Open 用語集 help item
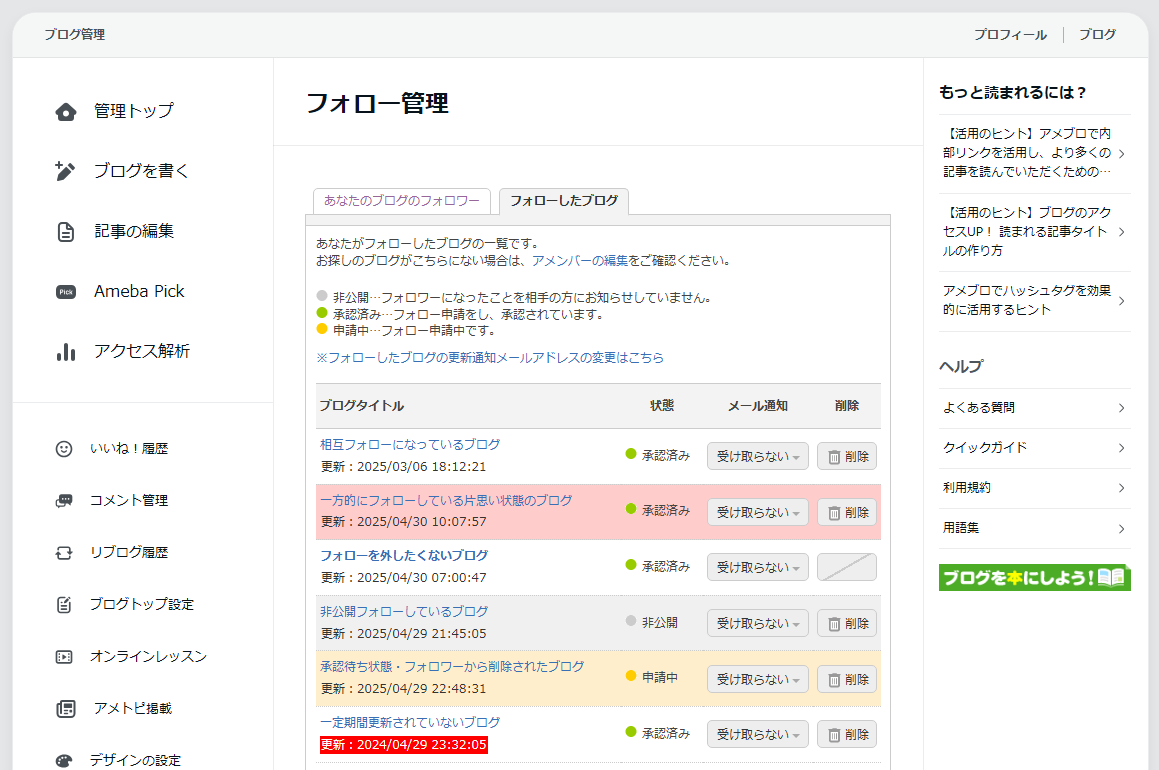 point(1034,528)
